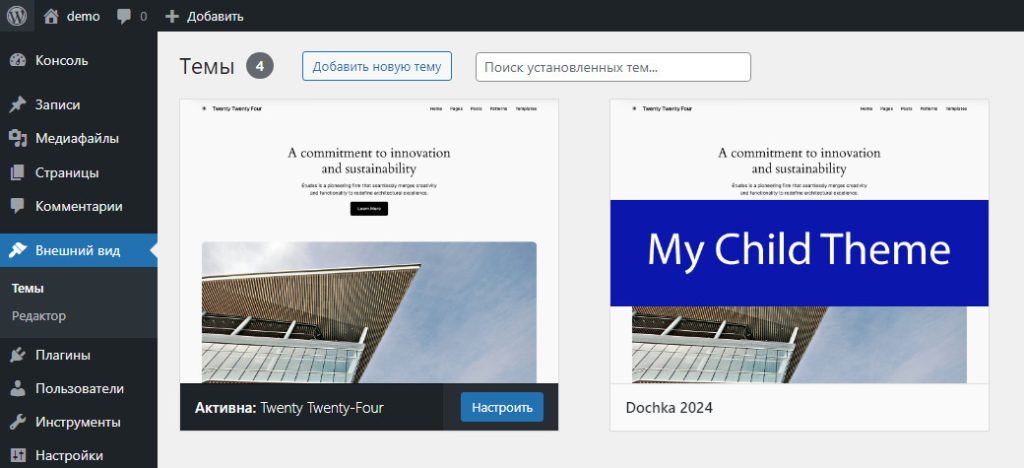Click the Темы page heading

point(207,67)
